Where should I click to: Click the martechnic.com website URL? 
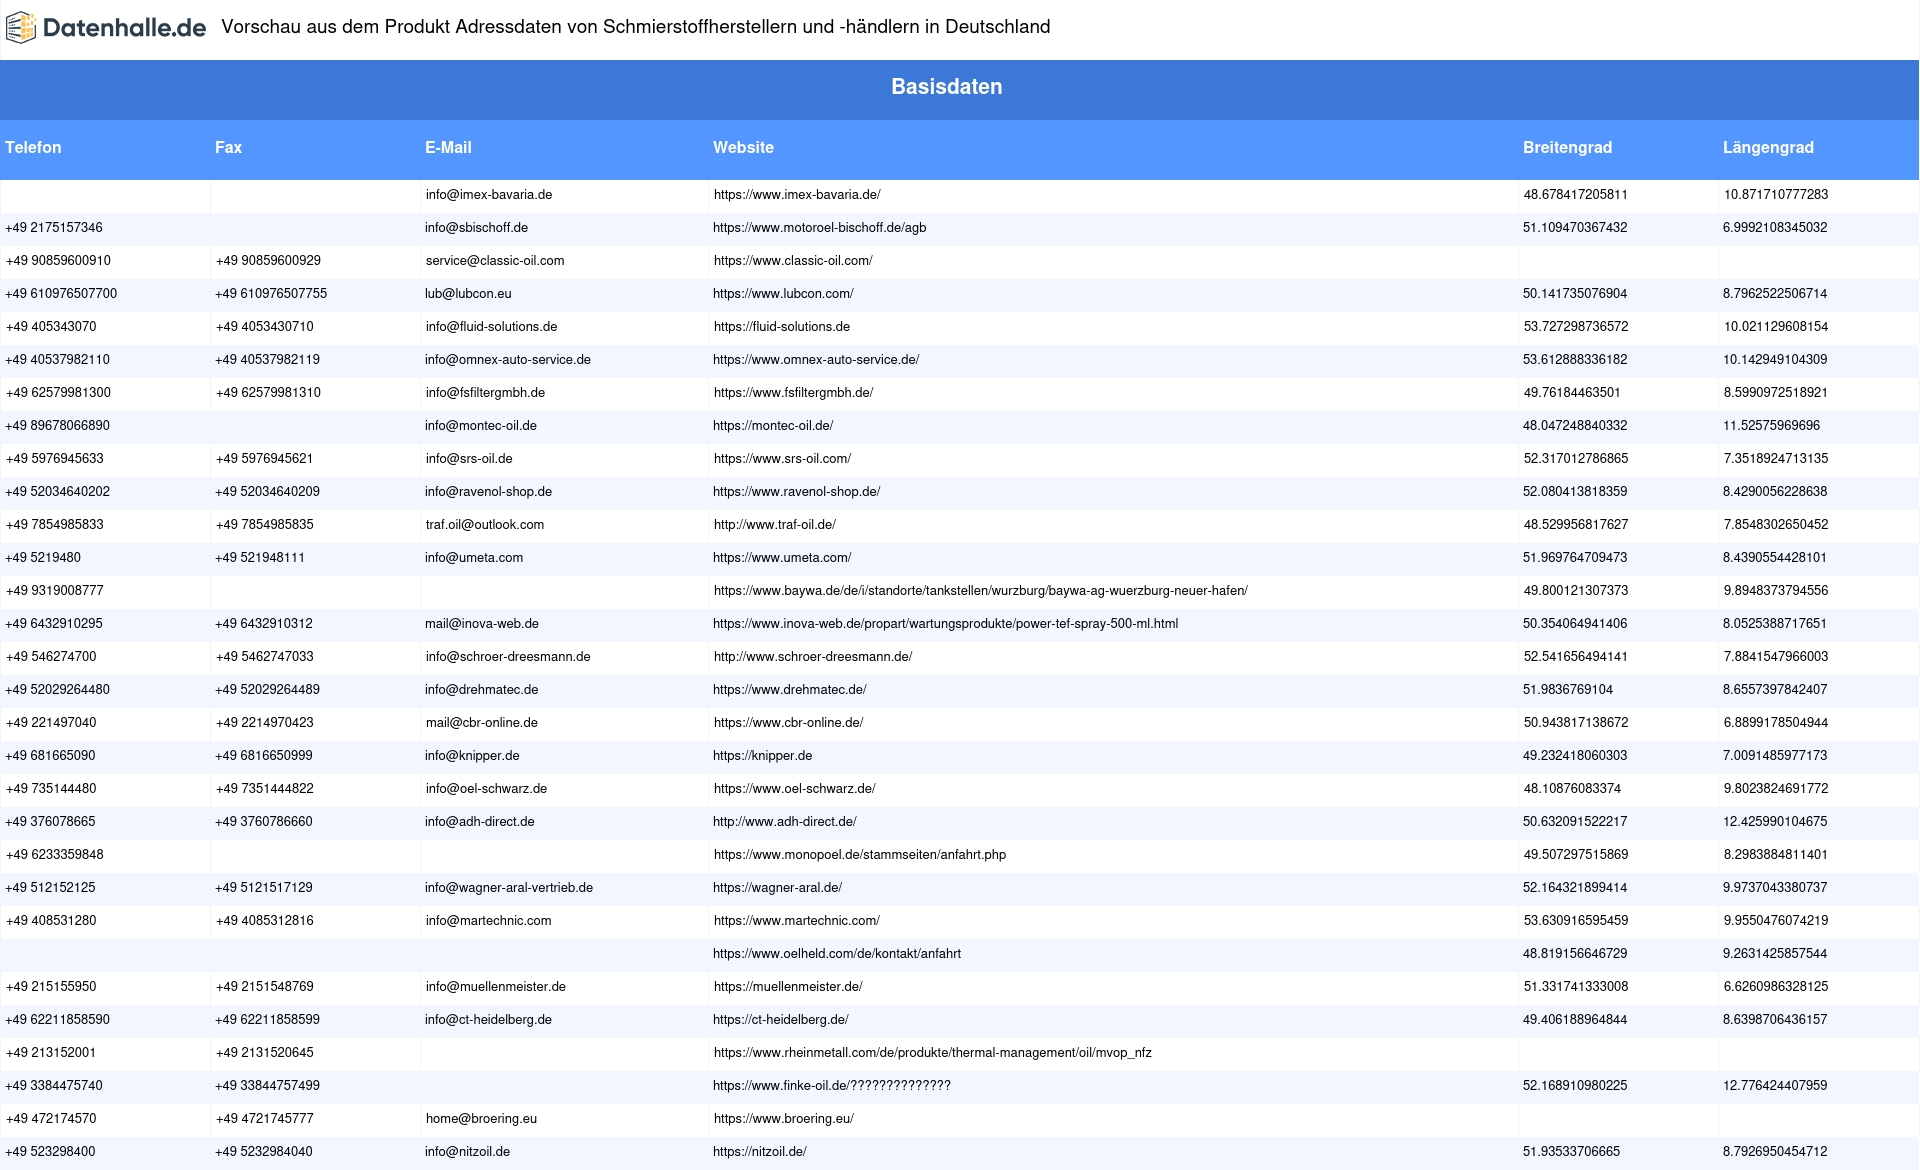(796, 921)
